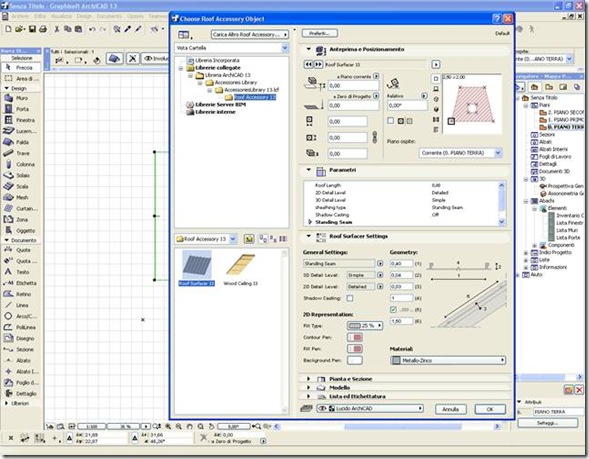The height and width of the screenshot is (459, 589).
Task: Toggle the chain link between dimension fields
Action: 375,137
